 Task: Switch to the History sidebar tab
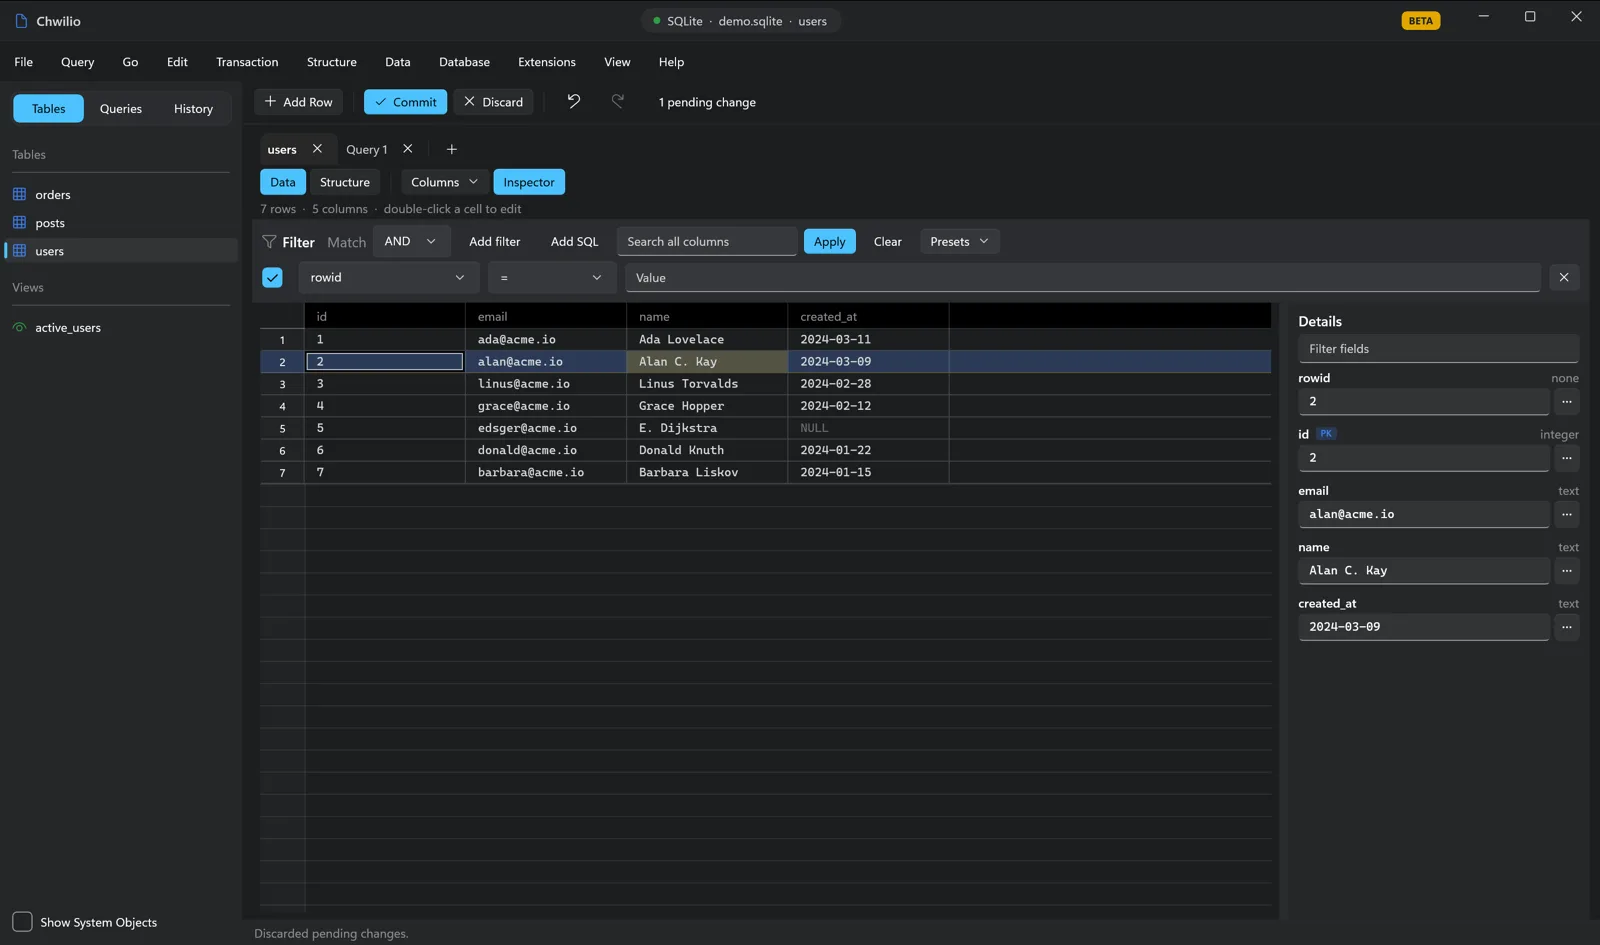193,108
